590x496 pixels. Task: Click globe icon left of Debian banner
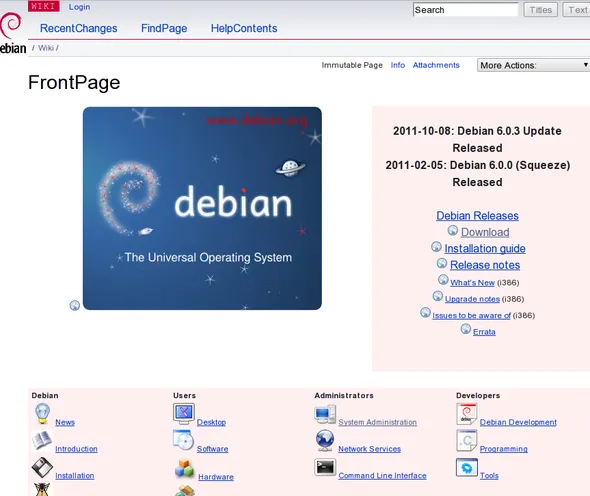pyautogui.click(x=75, y=305)
